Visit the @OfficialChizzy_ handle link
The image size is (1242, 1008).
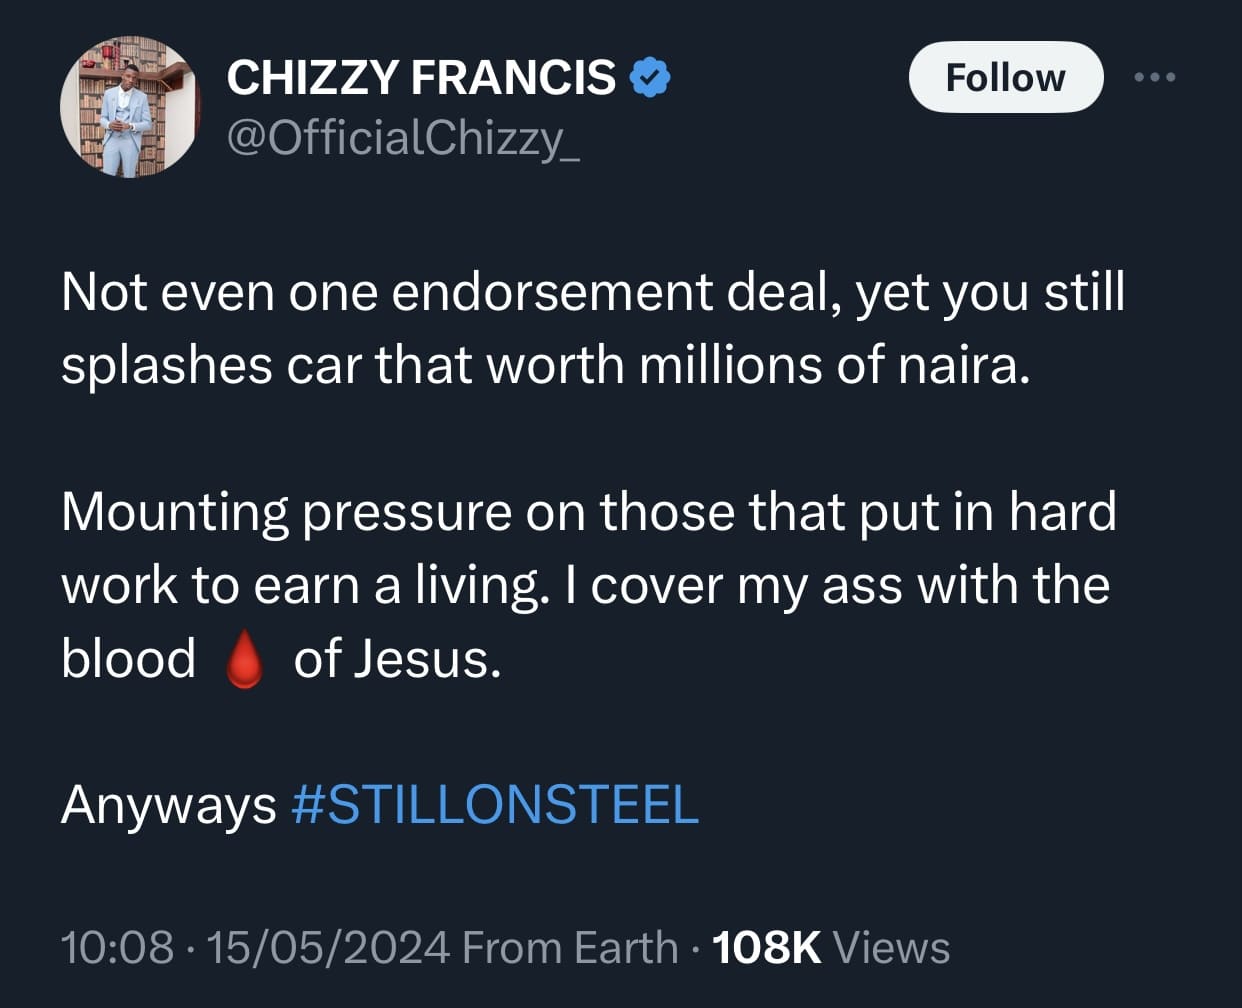[x=403, y=138]
